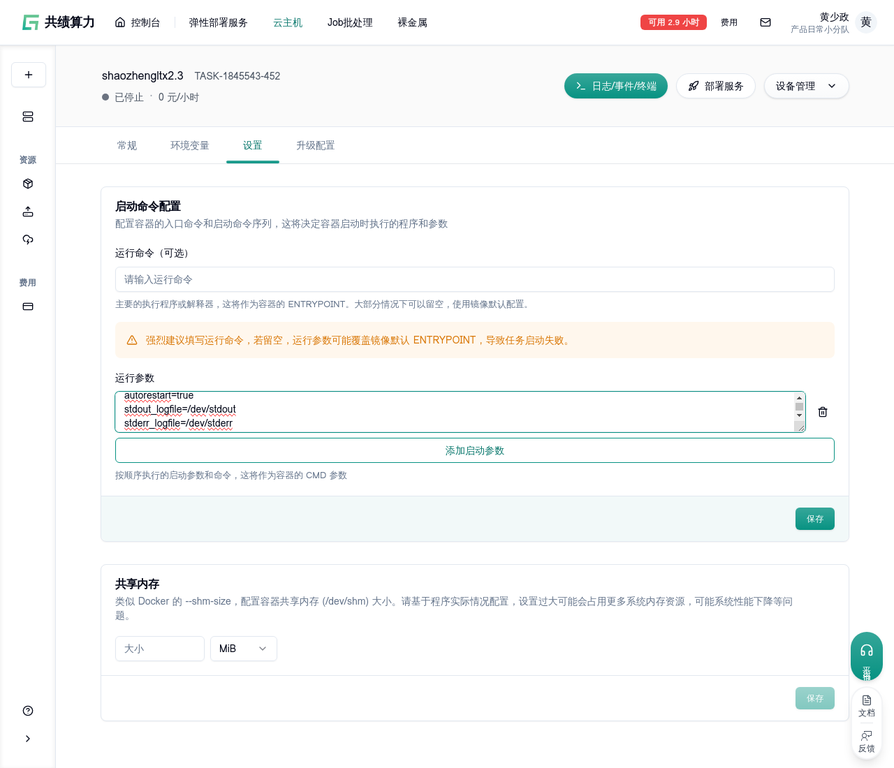The width and height of the screenshot is (894, 768).
Task: Open the billing card icon in the sidebar
Action: click(28, 306)
